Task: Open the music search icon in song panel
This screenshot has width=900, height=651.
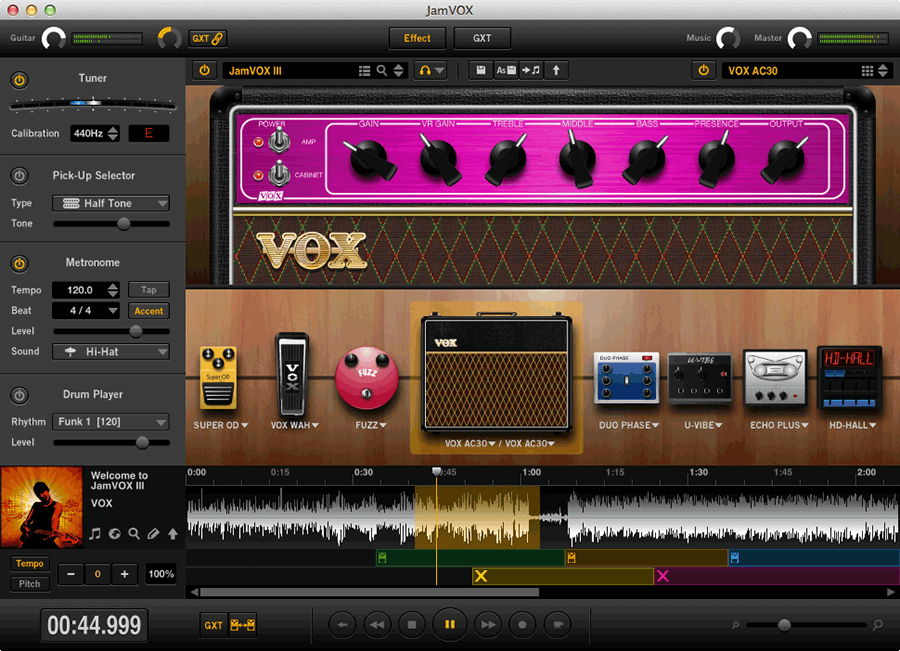Action: 133,534
